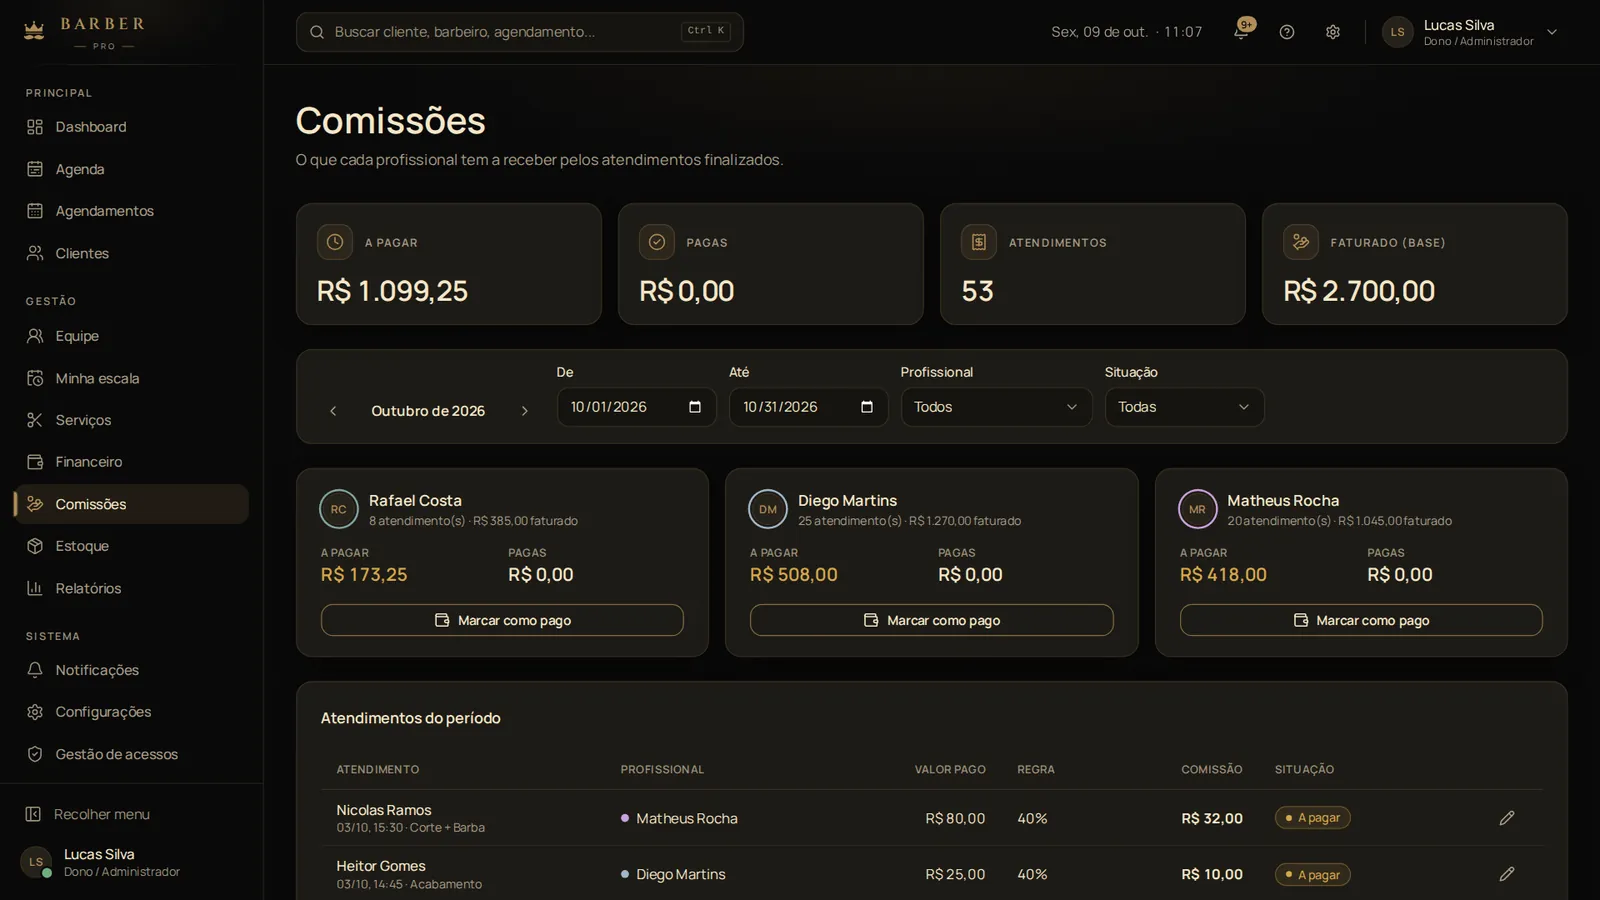Mark Rafael Costa commission as paid
This screenshot has width=1600, height=900.
(x=502, y=620)
